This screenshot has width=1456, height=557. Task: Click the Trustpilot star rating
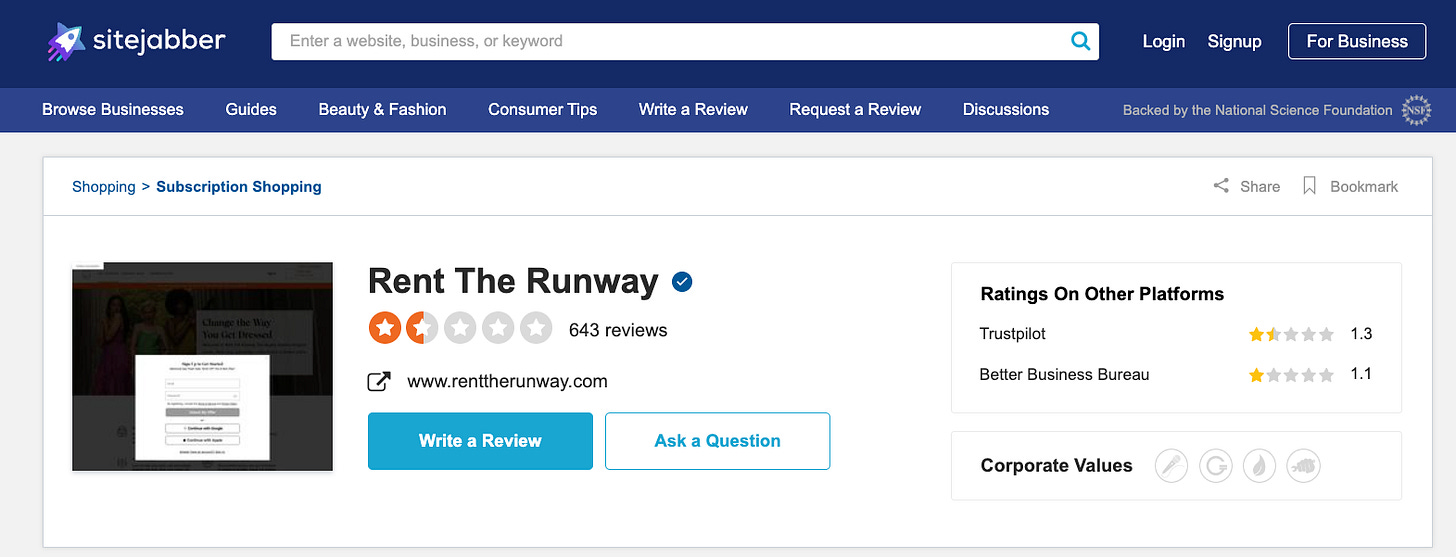pos(1291,334)
